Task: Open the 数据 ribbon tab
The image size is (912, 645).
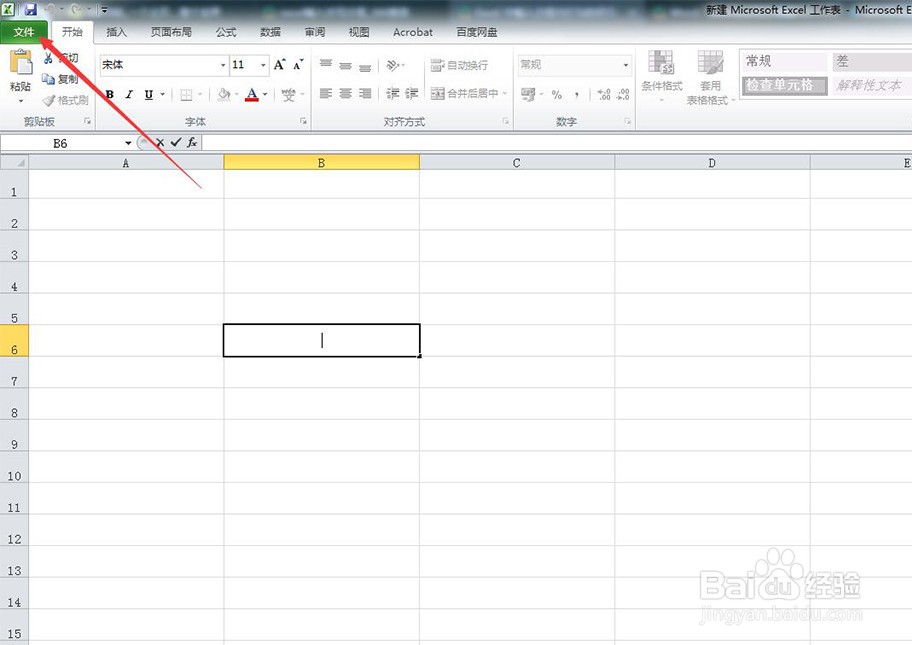Action: pos(270,33)
